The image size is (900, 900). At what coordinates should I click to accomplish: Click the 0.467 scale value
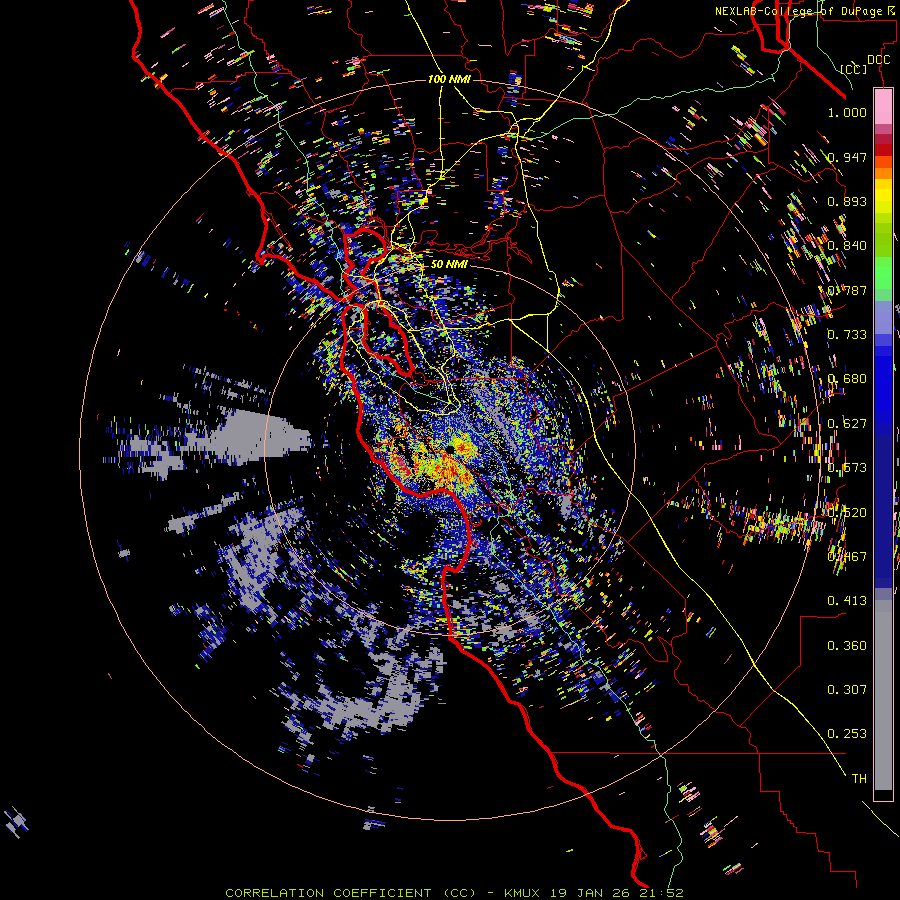847,556
